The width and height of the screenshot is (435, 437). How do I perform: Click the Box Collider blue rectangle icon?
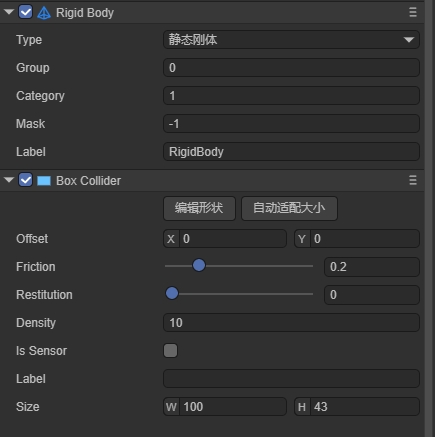(x=44, y=181)
